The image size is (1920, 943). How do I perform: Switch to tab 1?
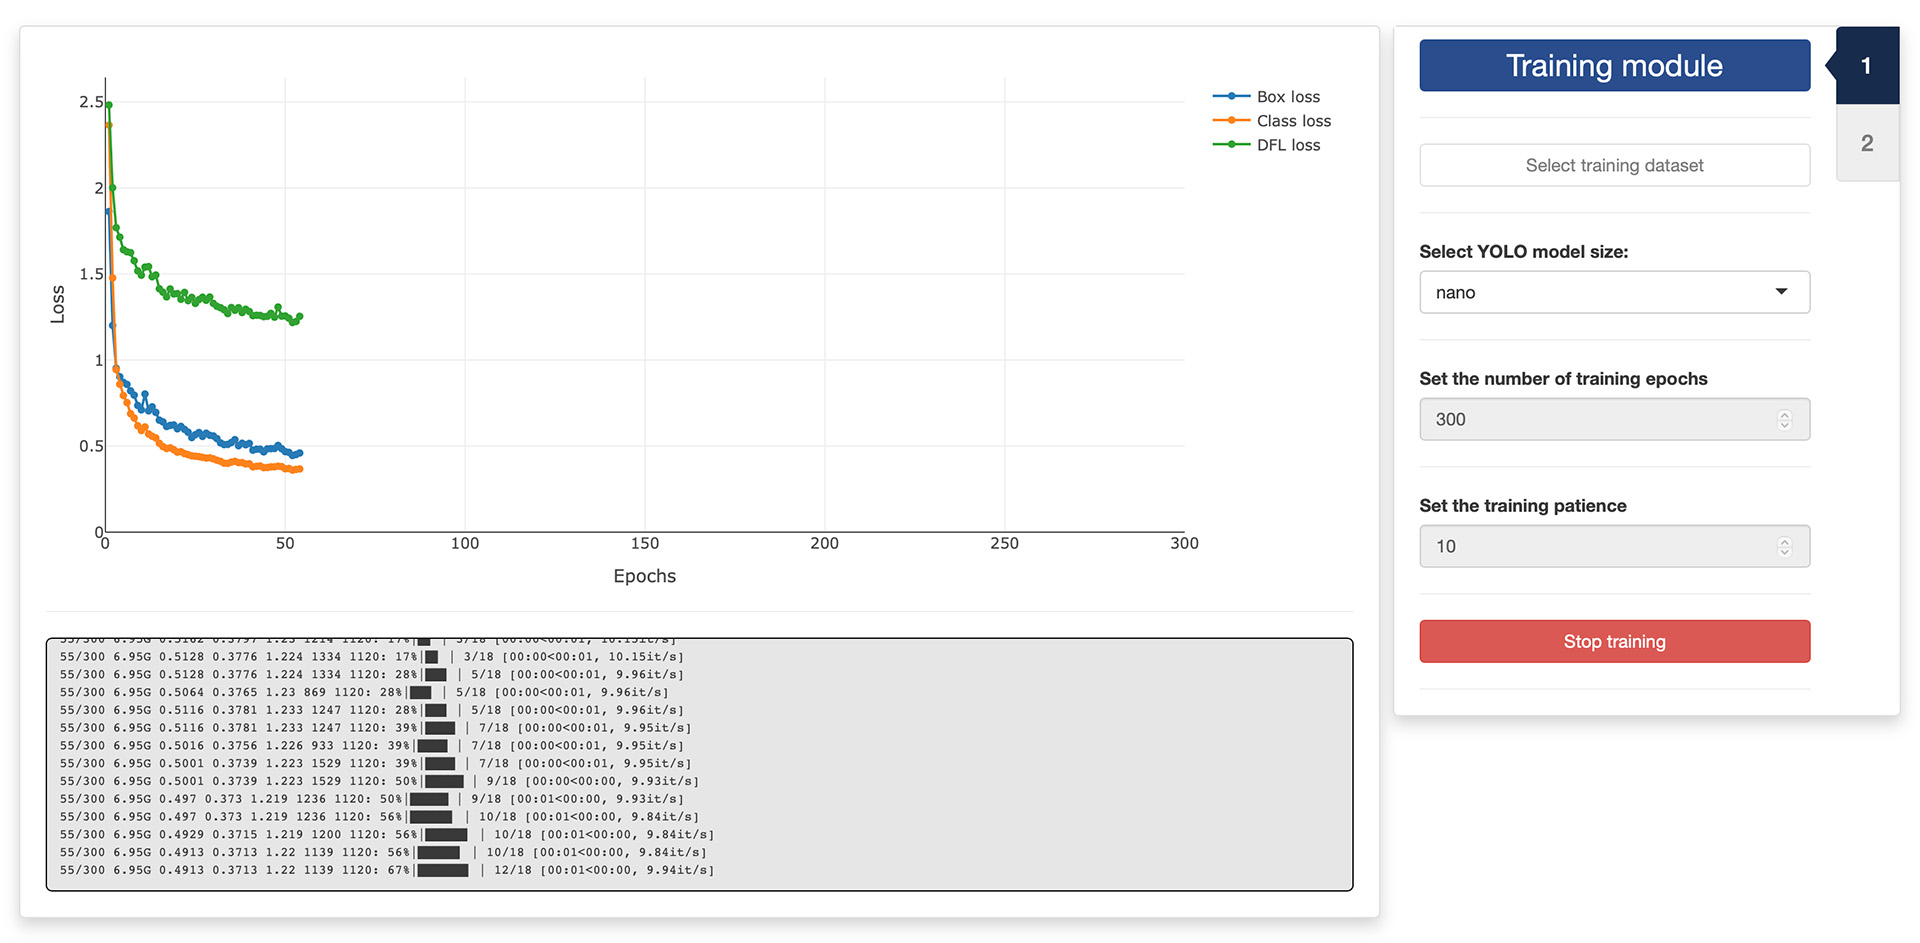(x=1867, y=66)
